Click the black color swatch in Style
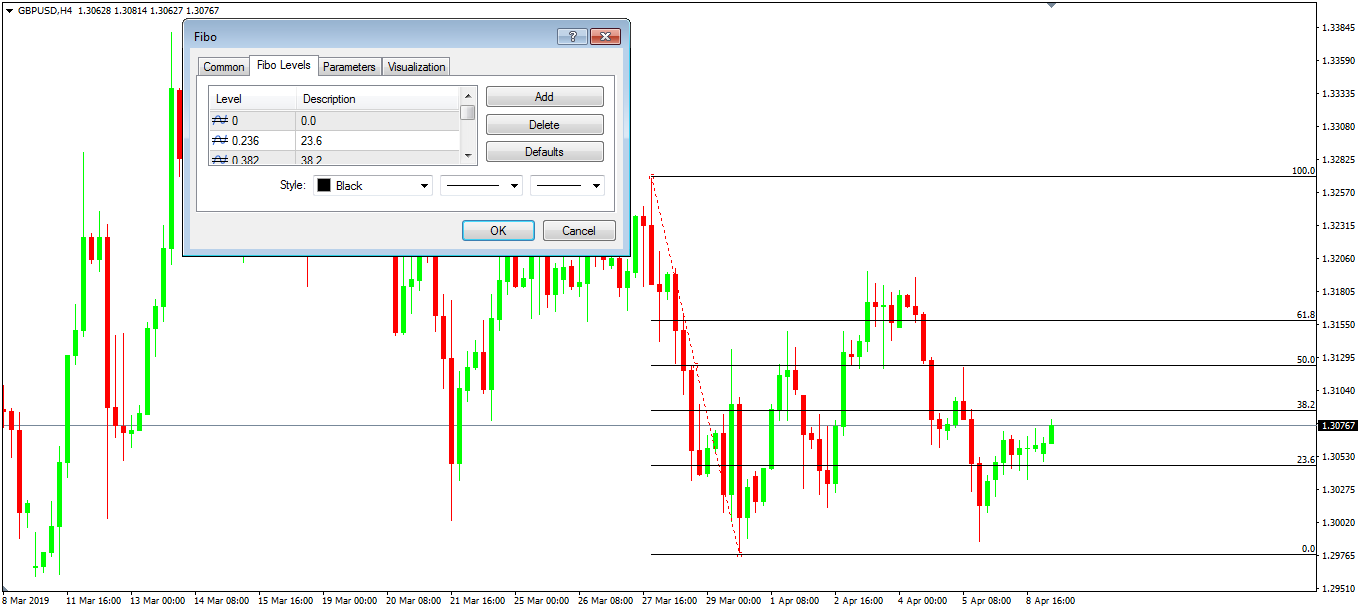This screenshot has width=1358, height=607. tap(324, 186)
